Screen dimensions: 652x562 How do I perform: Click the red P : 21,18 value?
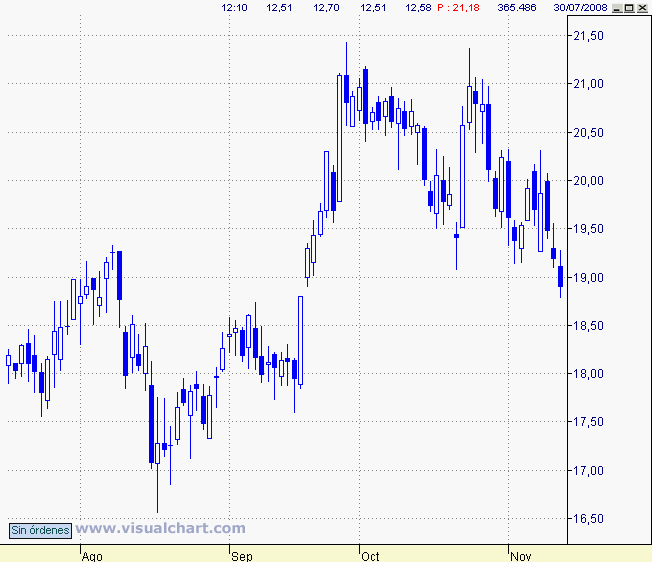pos(458,7)
